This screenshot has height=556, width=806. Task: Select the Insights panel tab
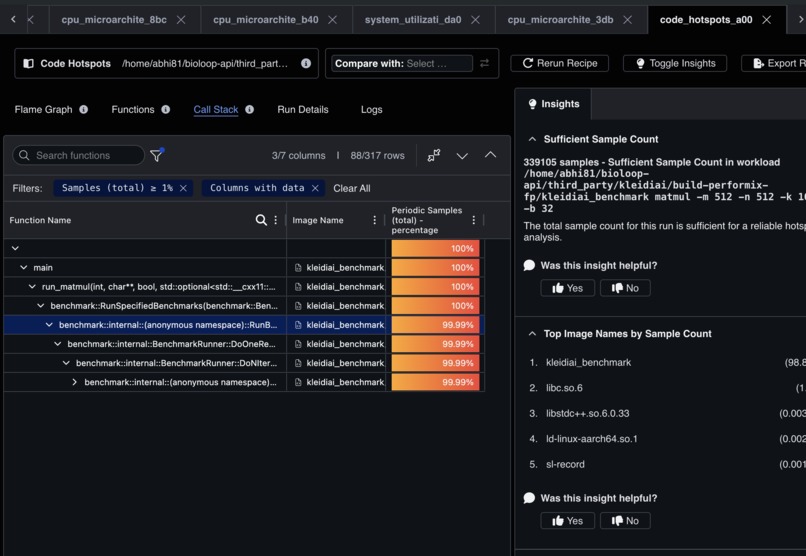click(x=554, y=104)
